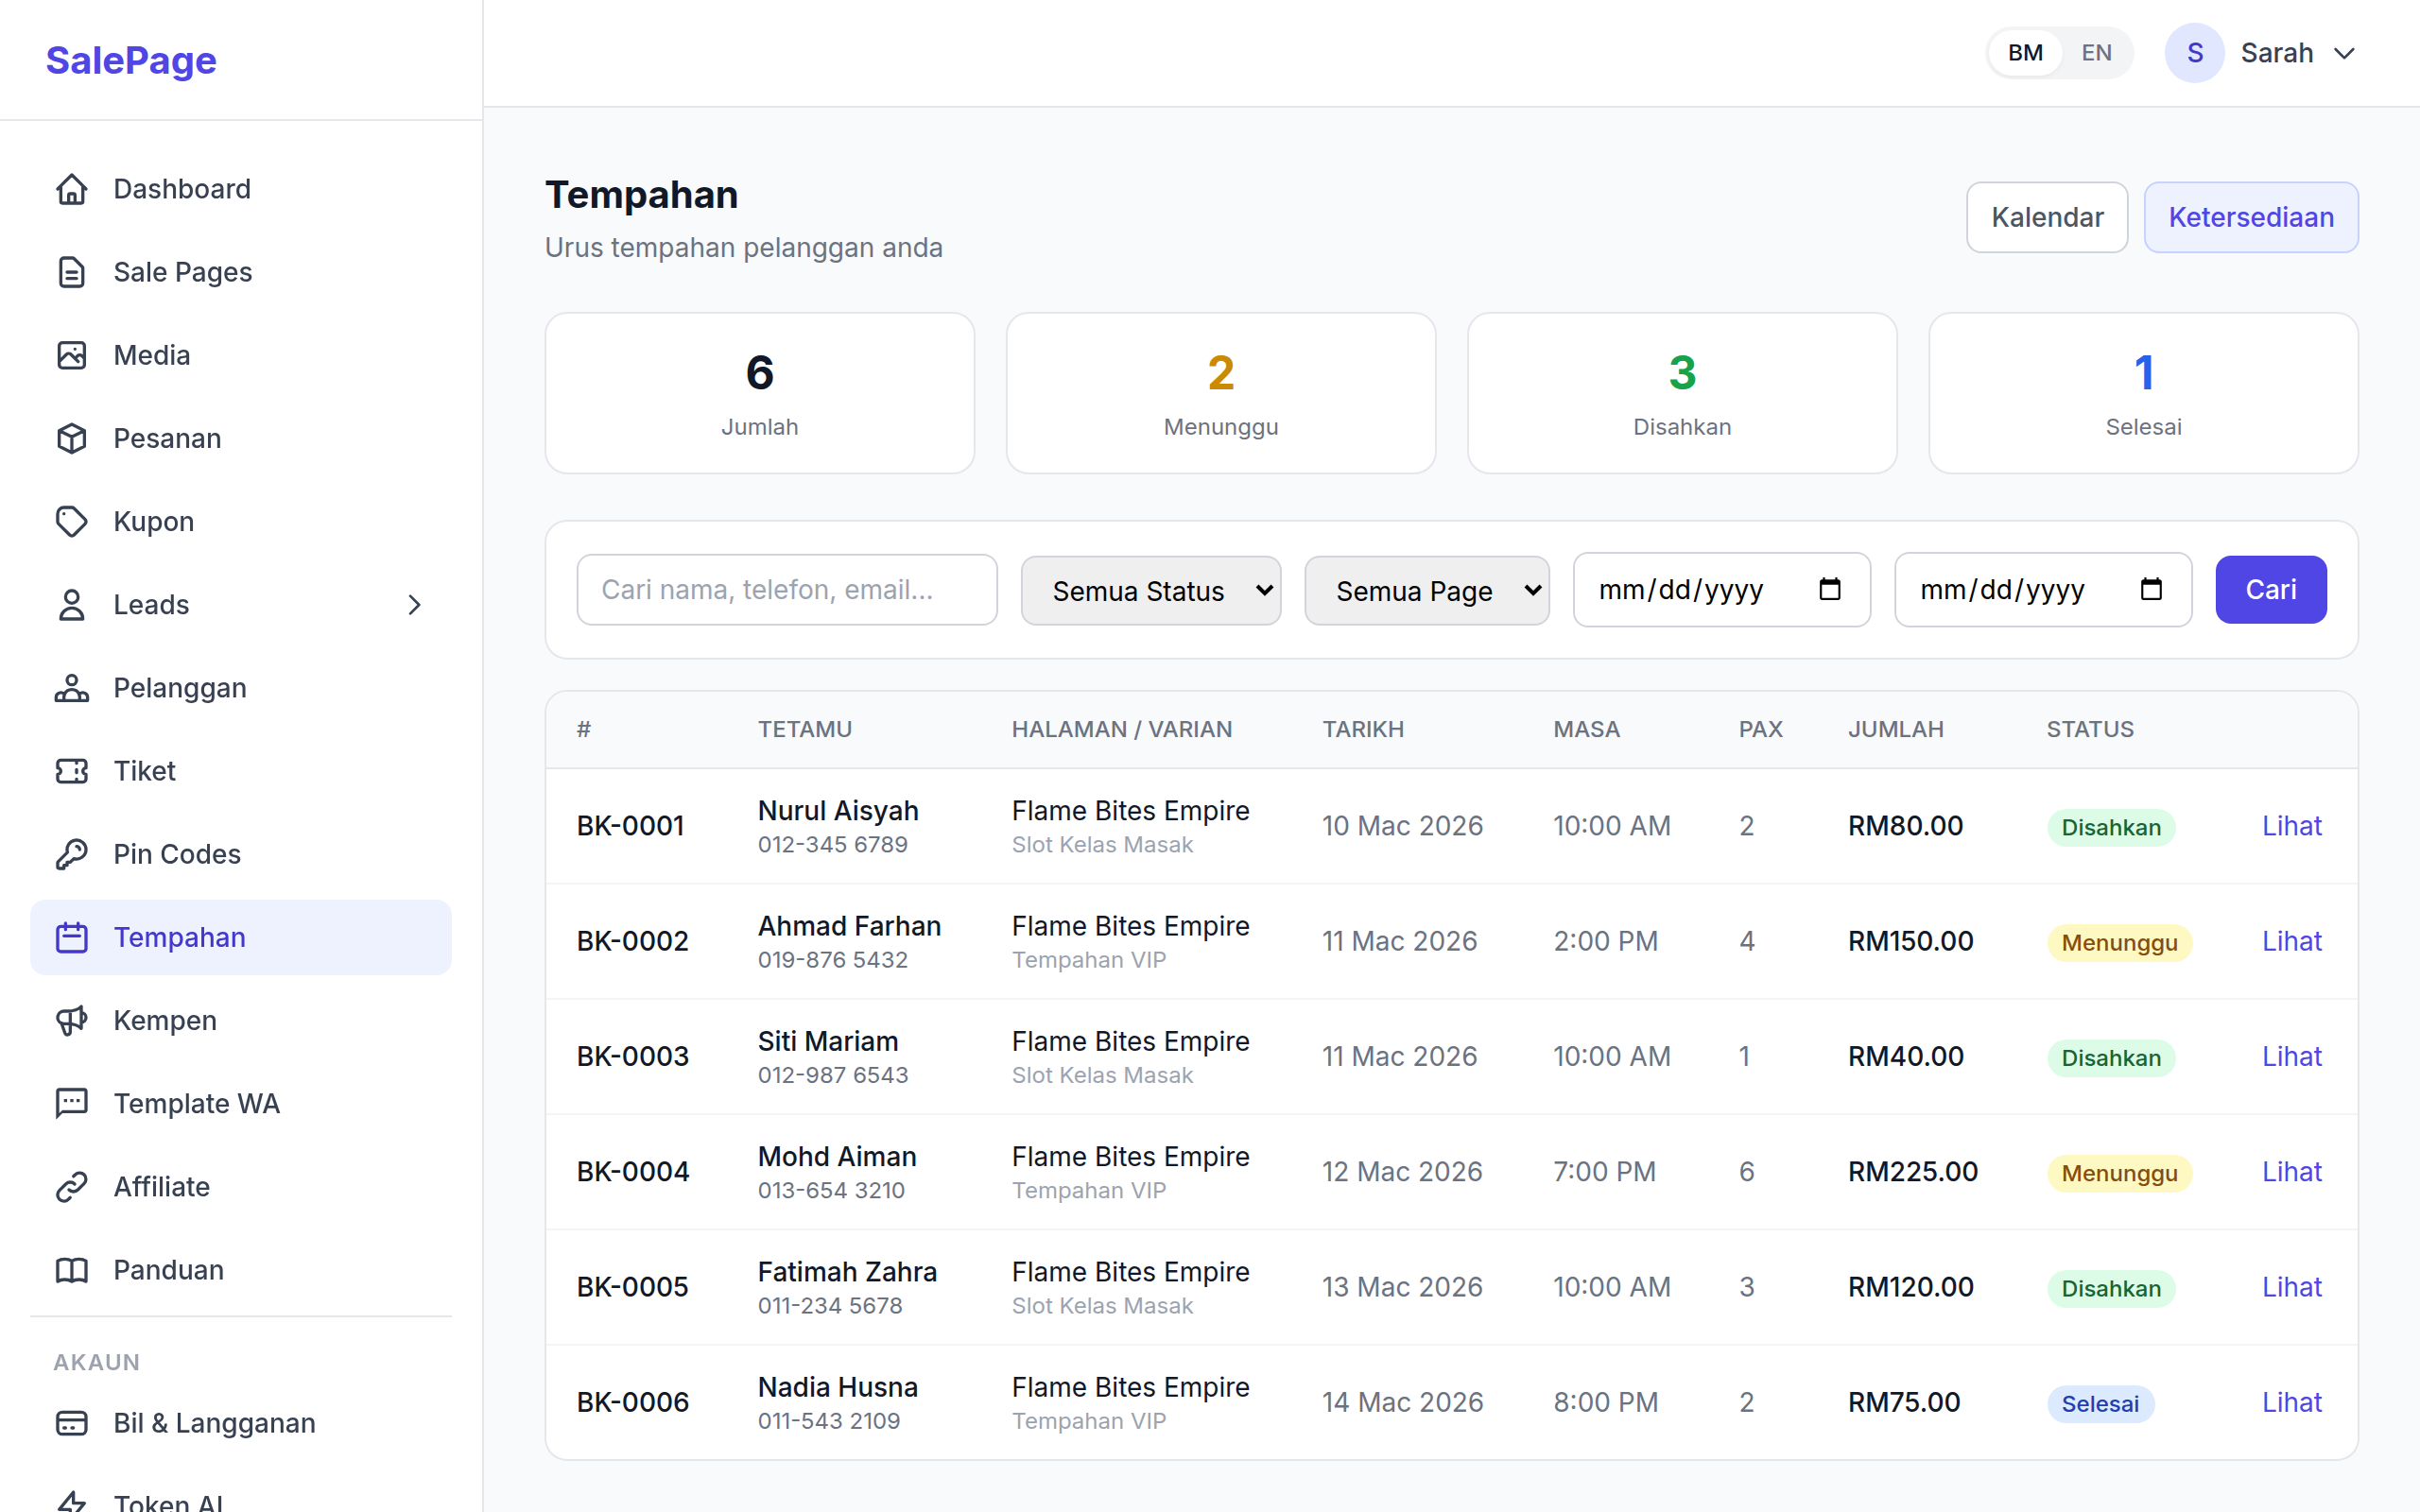
Task: Switch language to EN
Action: (2096, 53)
